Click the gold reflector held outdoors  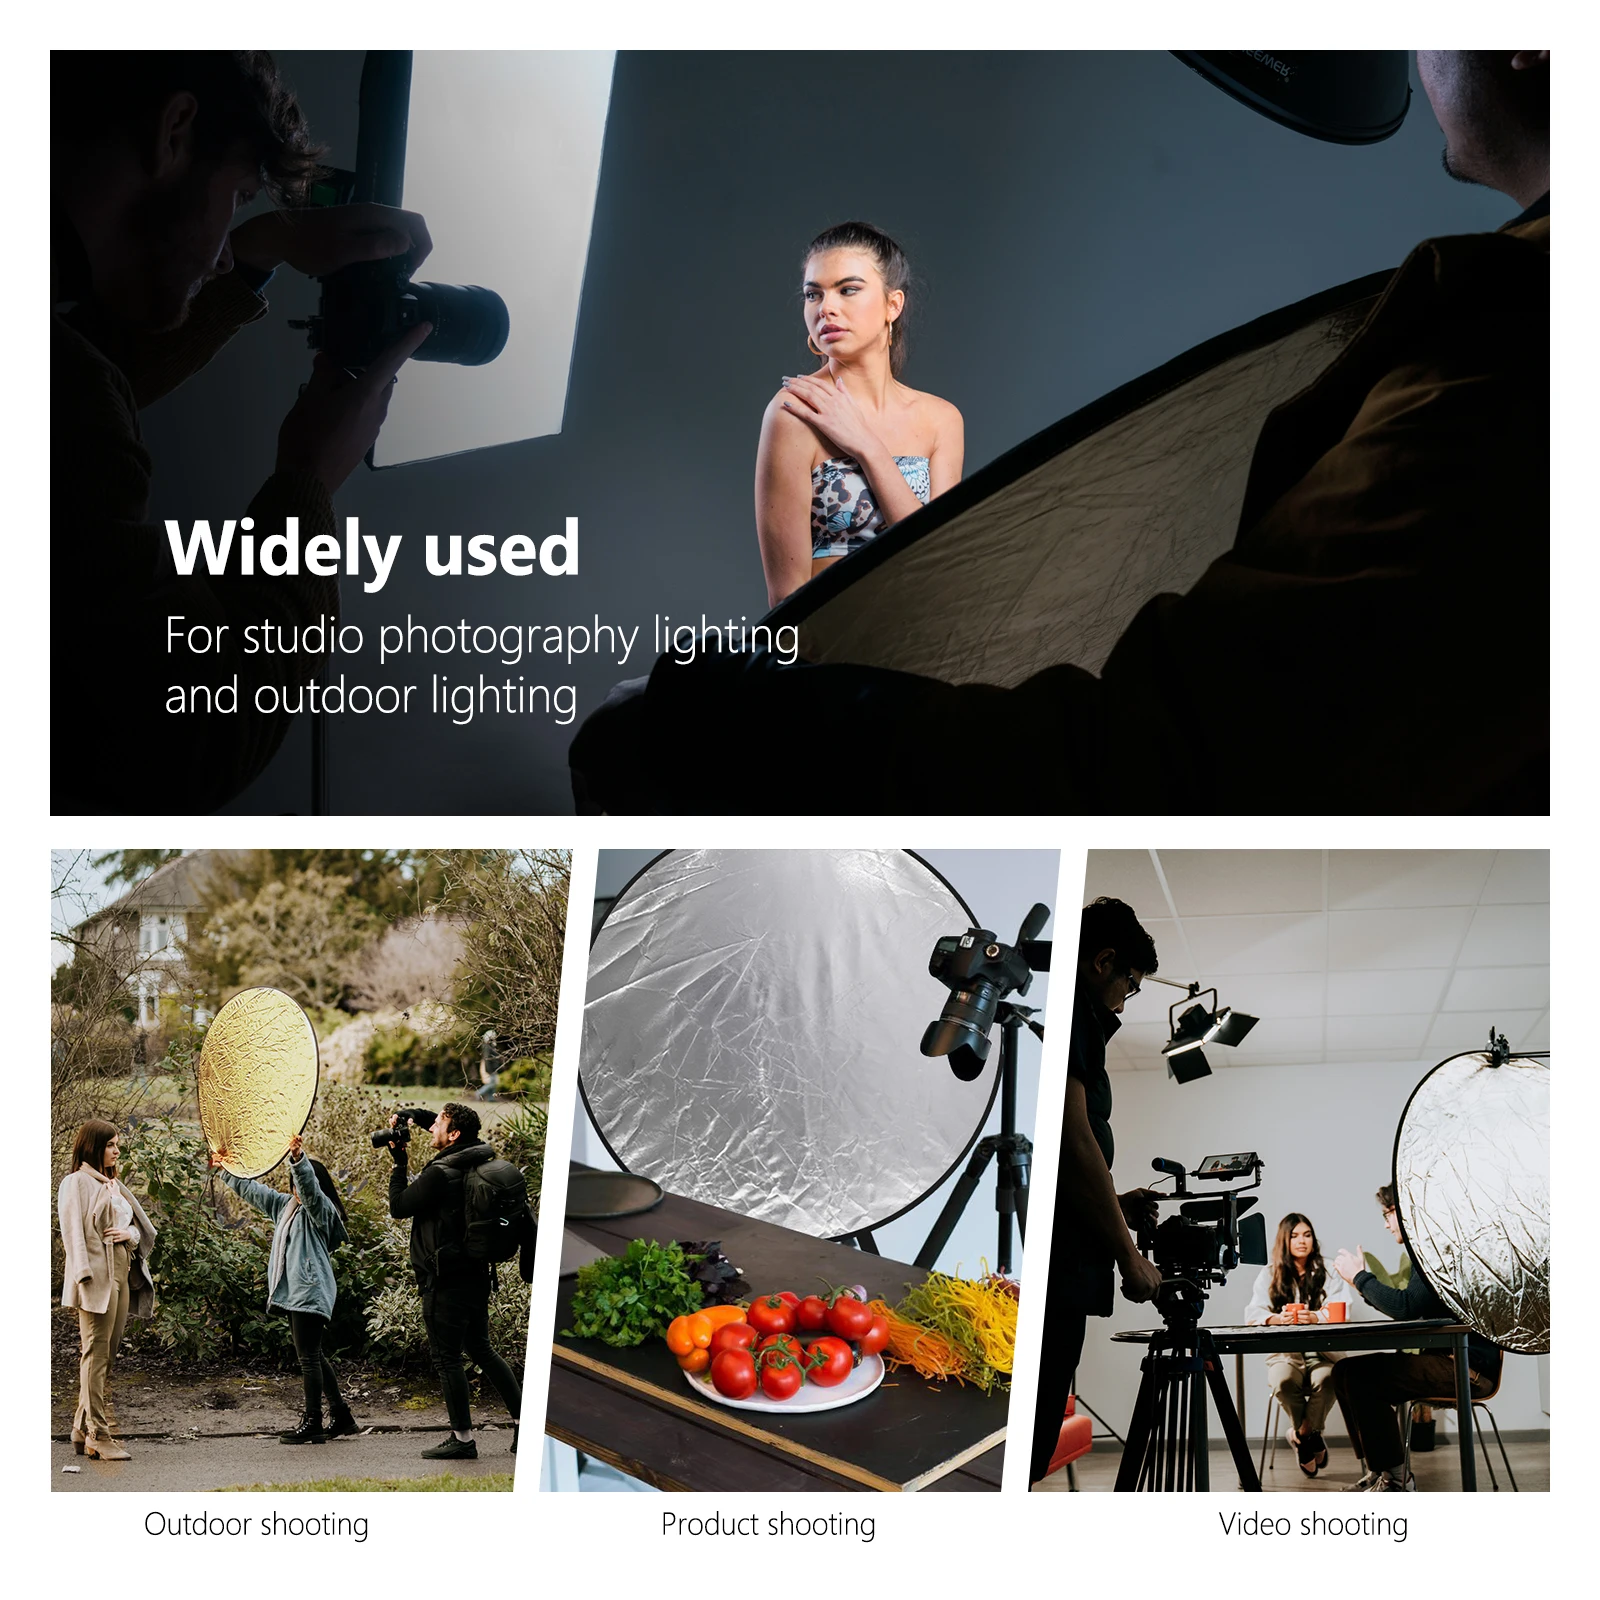pos(258,1081)
